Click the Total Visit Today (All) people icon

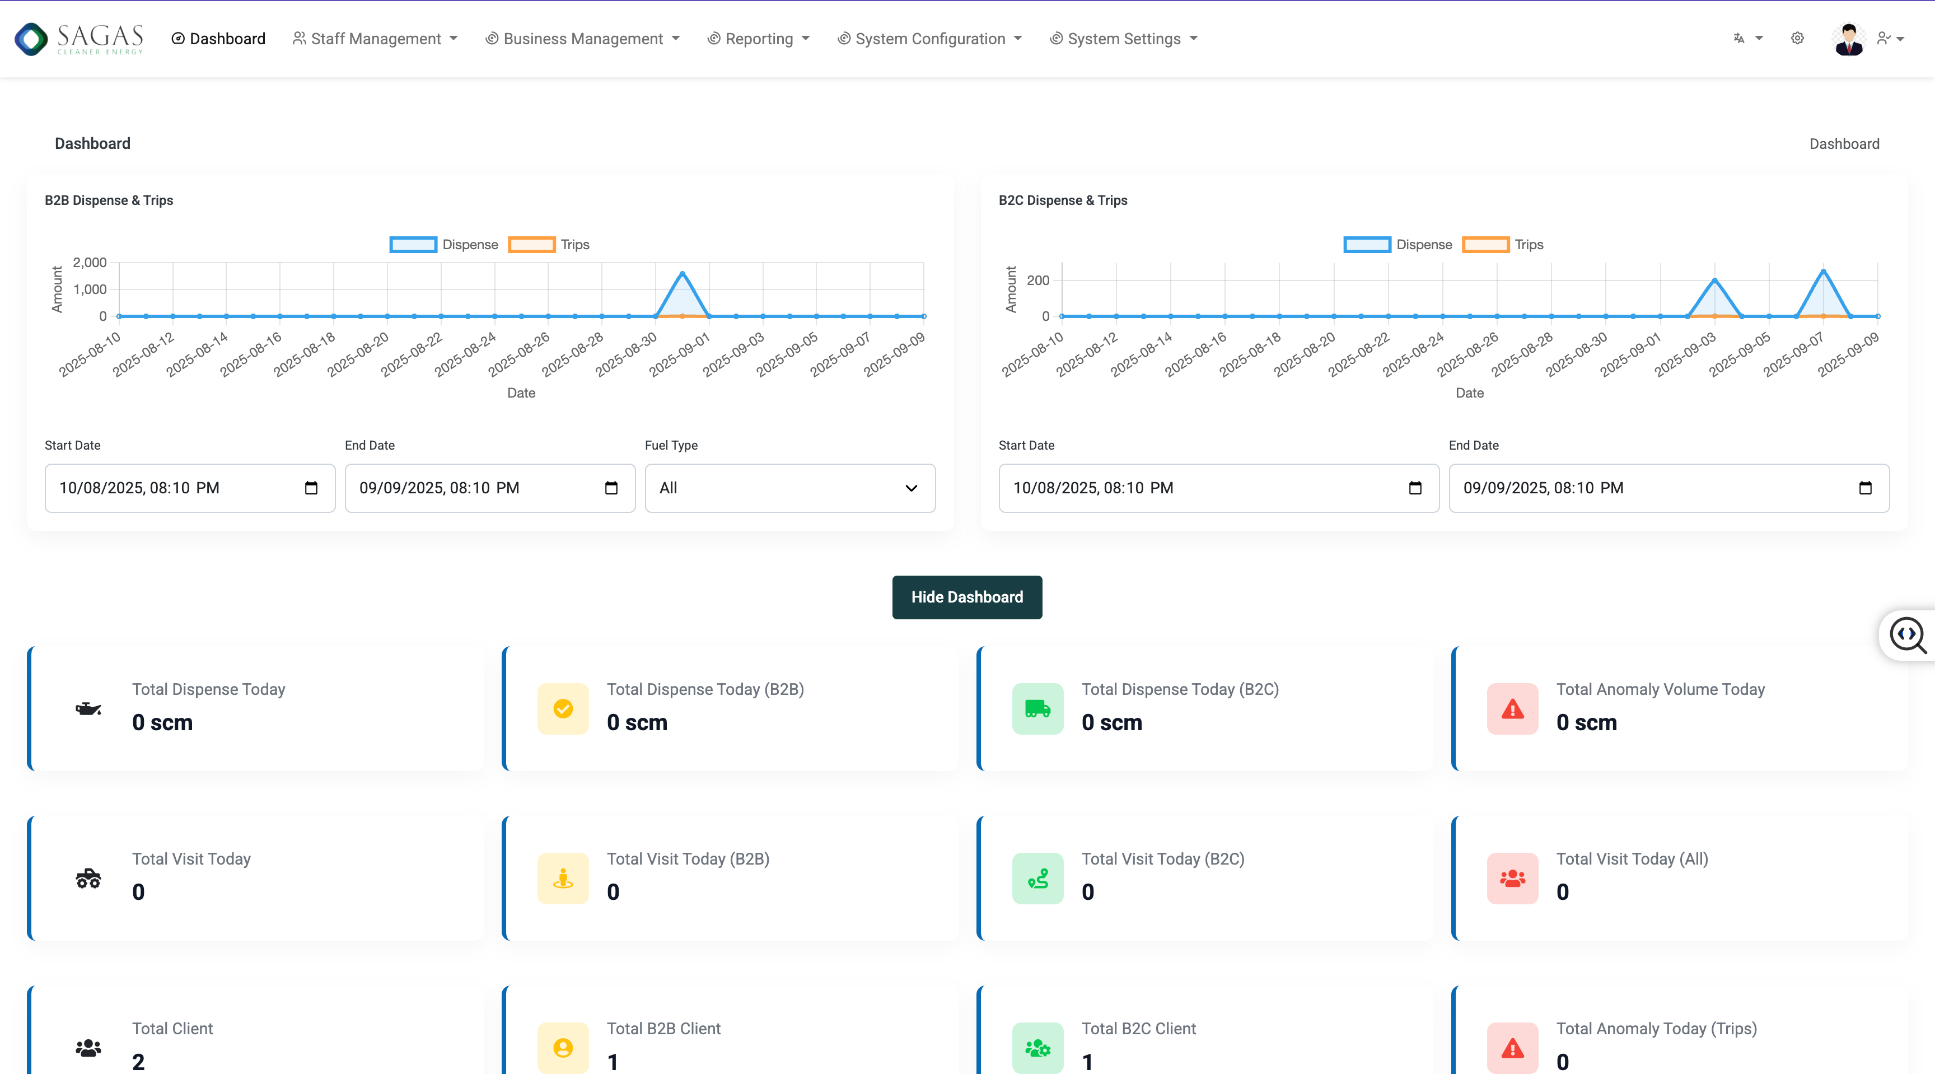[x=1512, y=879]
